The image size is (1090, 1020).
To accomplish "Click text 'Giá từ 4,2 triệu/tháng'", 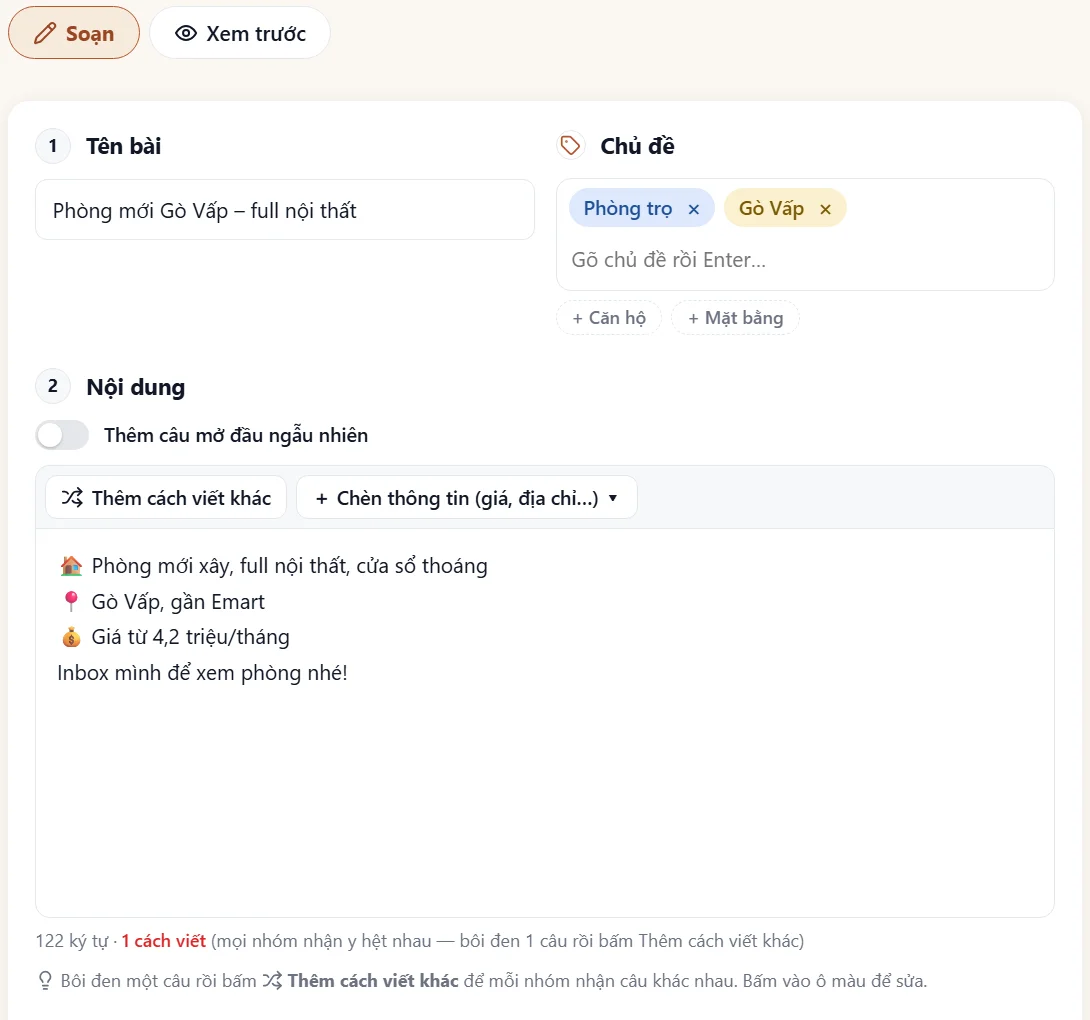I will [x=190, y=637].
